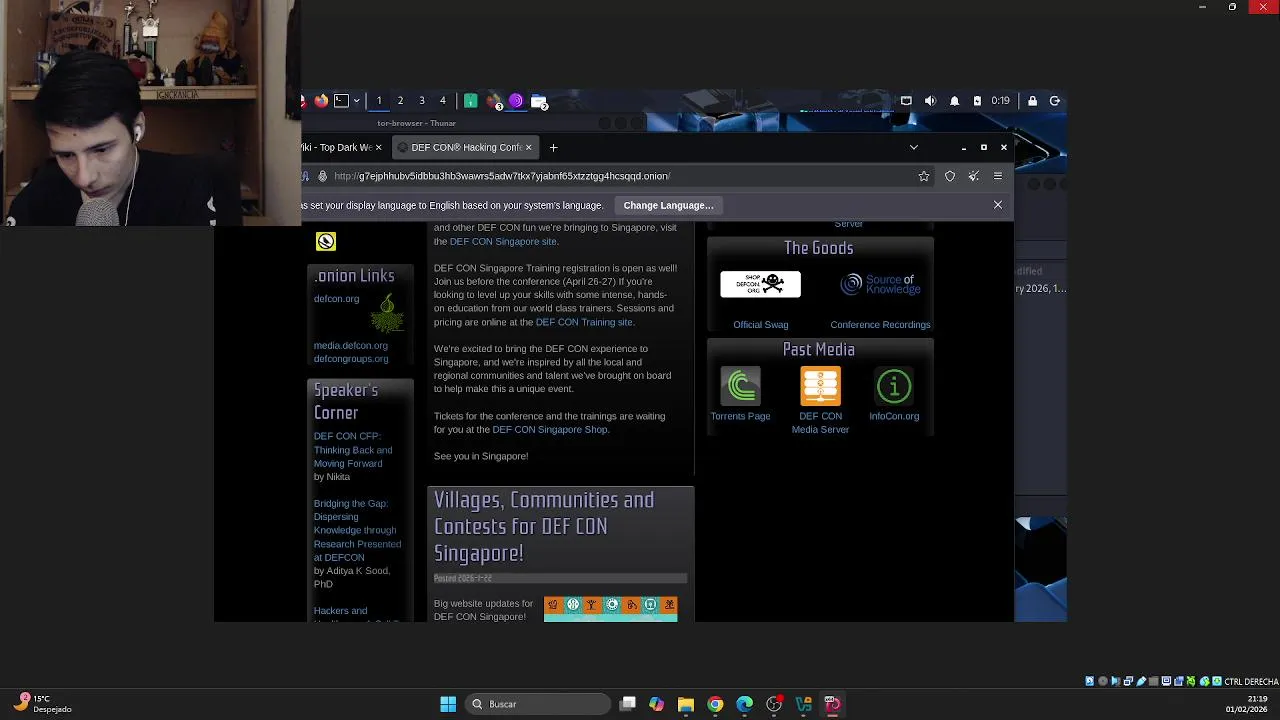
Task: Open File Explorer from the taskbar
Action: pyautogui.click(x=686, y=704)
